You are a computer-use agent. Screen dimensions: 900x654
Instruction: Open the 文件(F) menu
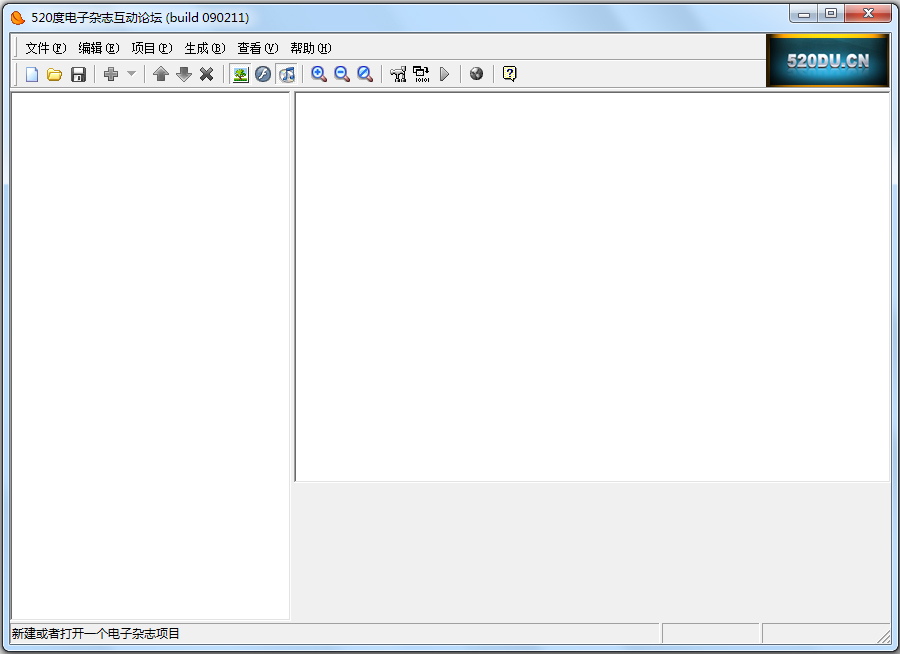[x=46, y=48]
